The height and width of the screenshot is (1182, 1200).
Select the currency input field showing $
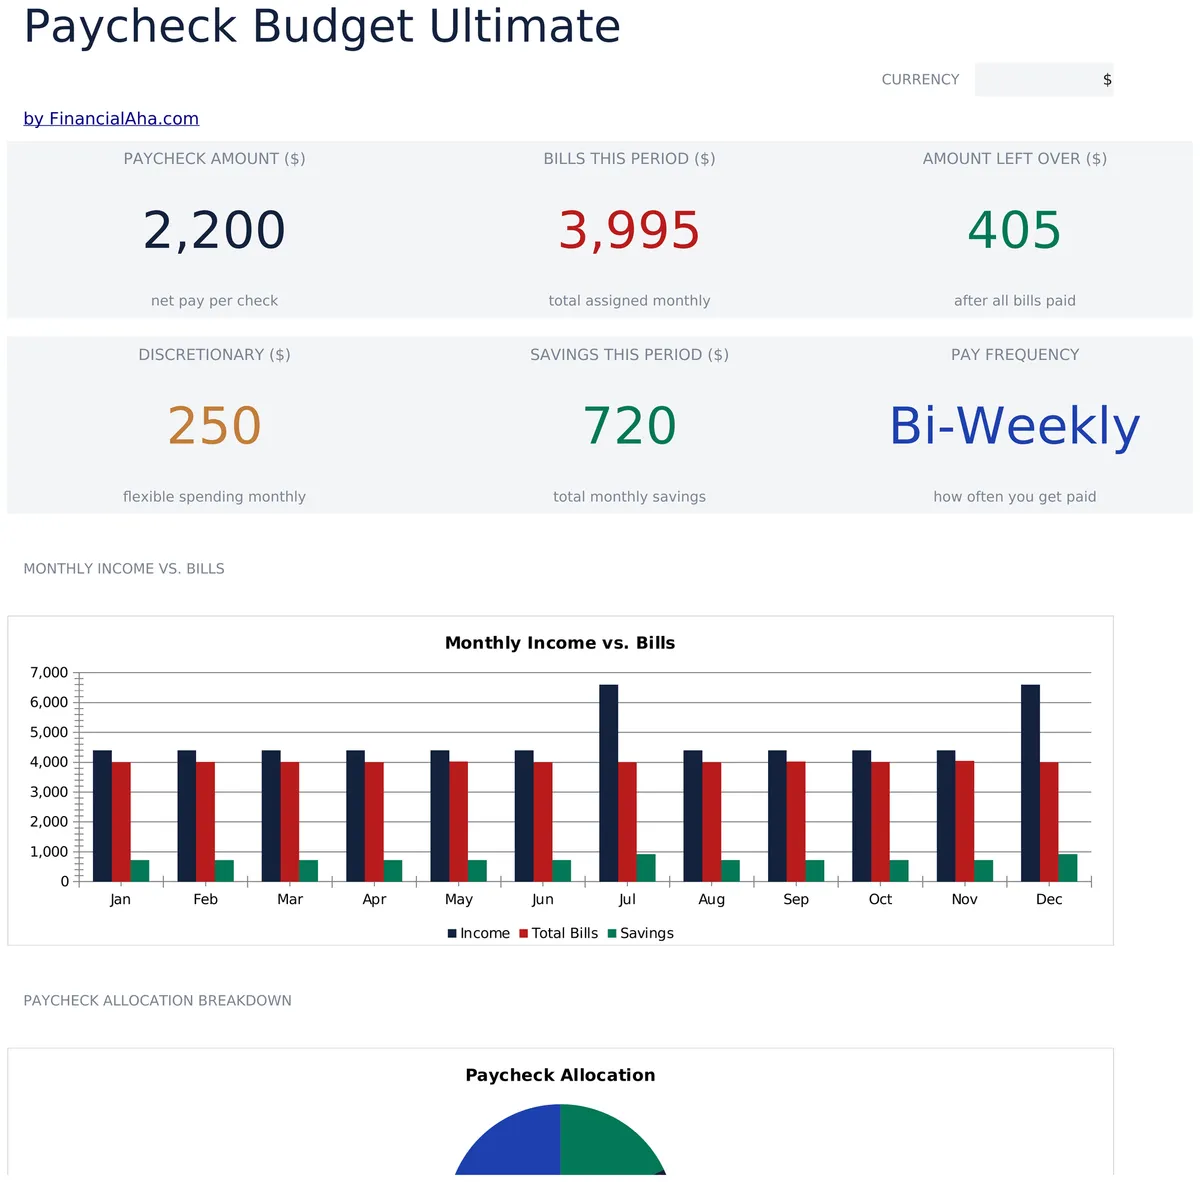point(1044,80)
